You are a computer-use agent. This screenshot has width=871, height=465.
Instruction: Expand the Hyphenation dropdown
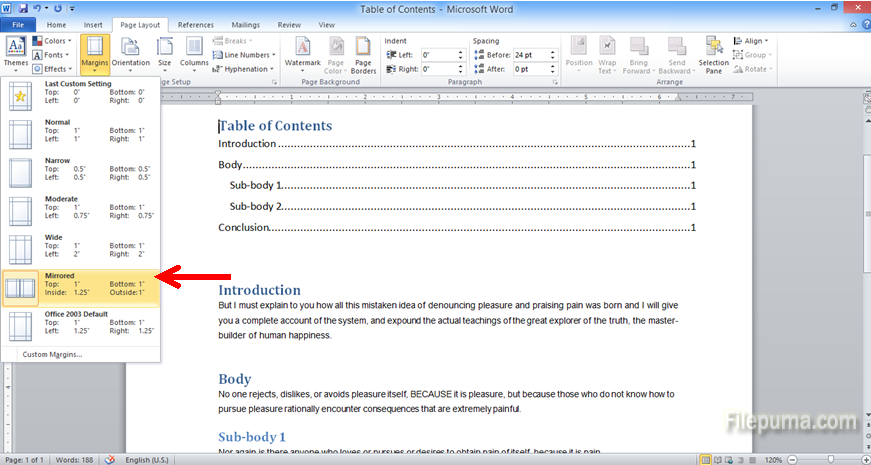tap(245, 69)
